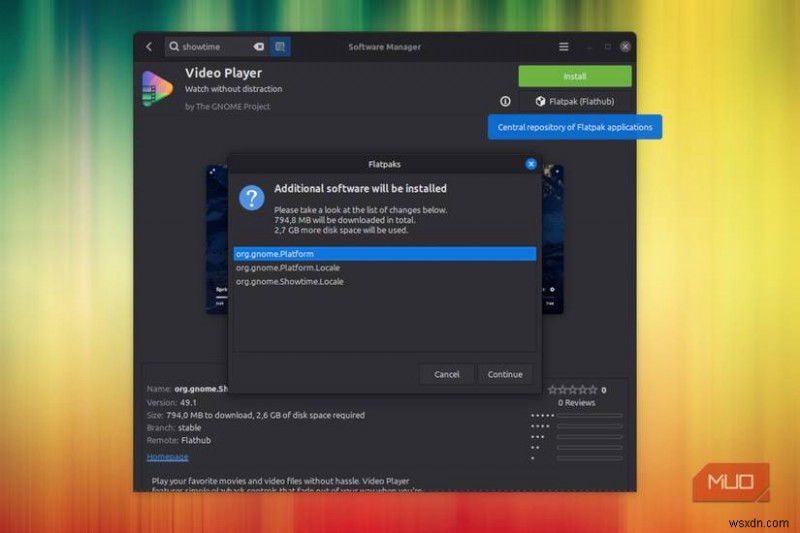
Task: Click the green Install button
Action: [x=575, y=77]
